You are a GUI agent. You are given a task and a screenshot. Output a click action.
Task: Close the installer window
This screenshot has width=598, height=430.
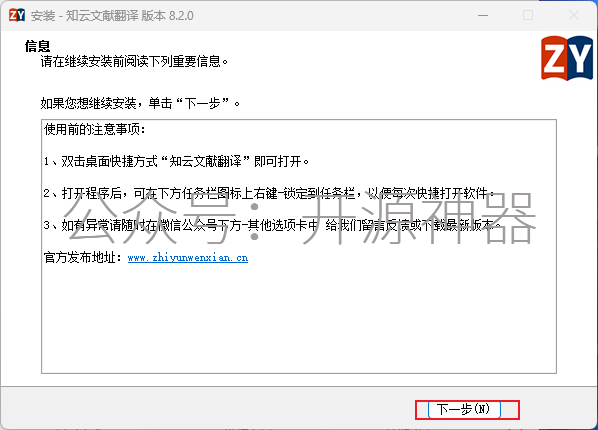click(574, 16)
